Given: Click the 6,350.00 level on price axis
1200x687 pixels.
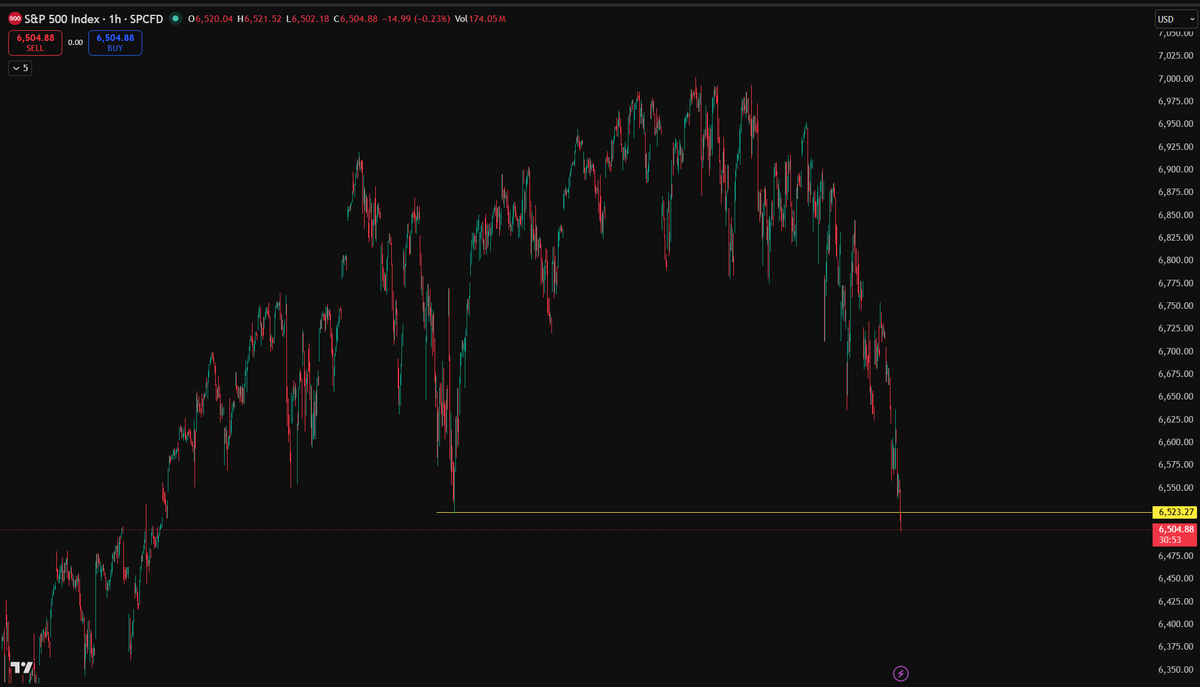Looking at the screenshot, I should (x=1174, y=669).
